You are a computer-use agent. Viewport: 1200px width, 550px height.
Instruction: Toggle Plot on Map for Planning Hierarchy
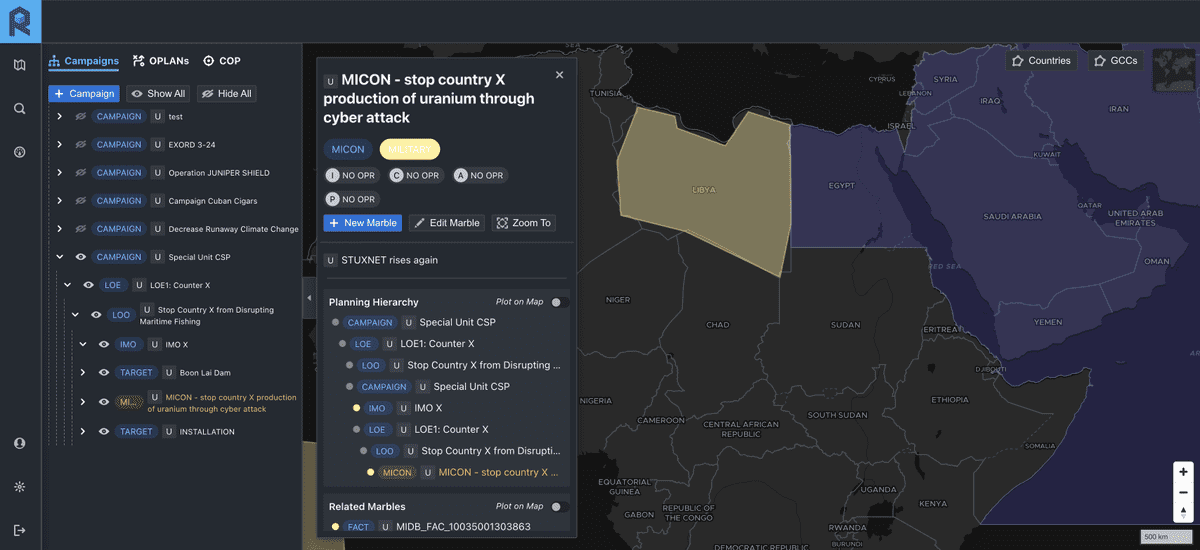(x=560, y=302)
